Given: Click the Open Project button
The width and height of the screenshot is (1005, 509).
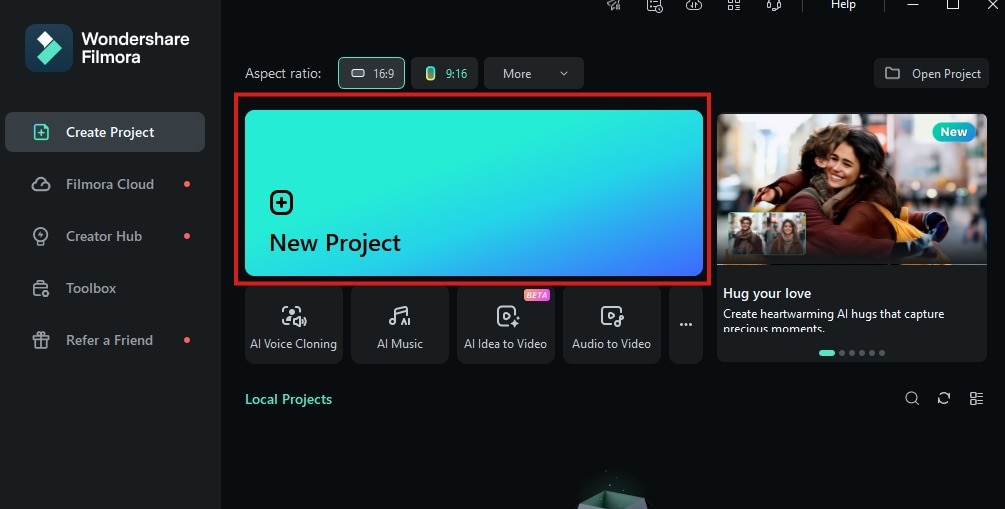Looking at the screenshot, I should pos(931,73).
